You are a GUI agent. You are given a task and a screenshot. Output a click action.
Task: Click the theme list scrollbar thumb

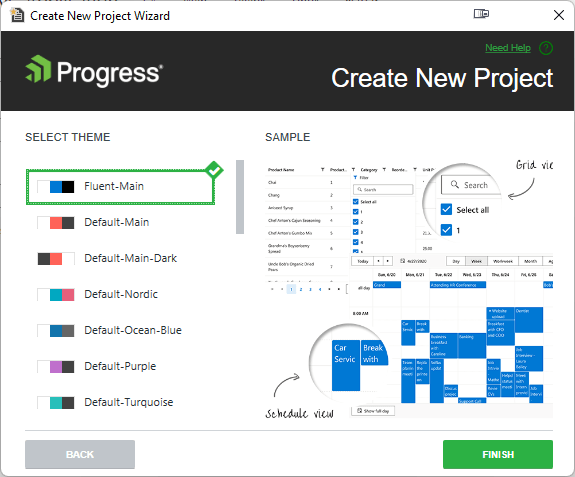coord(240,197)
